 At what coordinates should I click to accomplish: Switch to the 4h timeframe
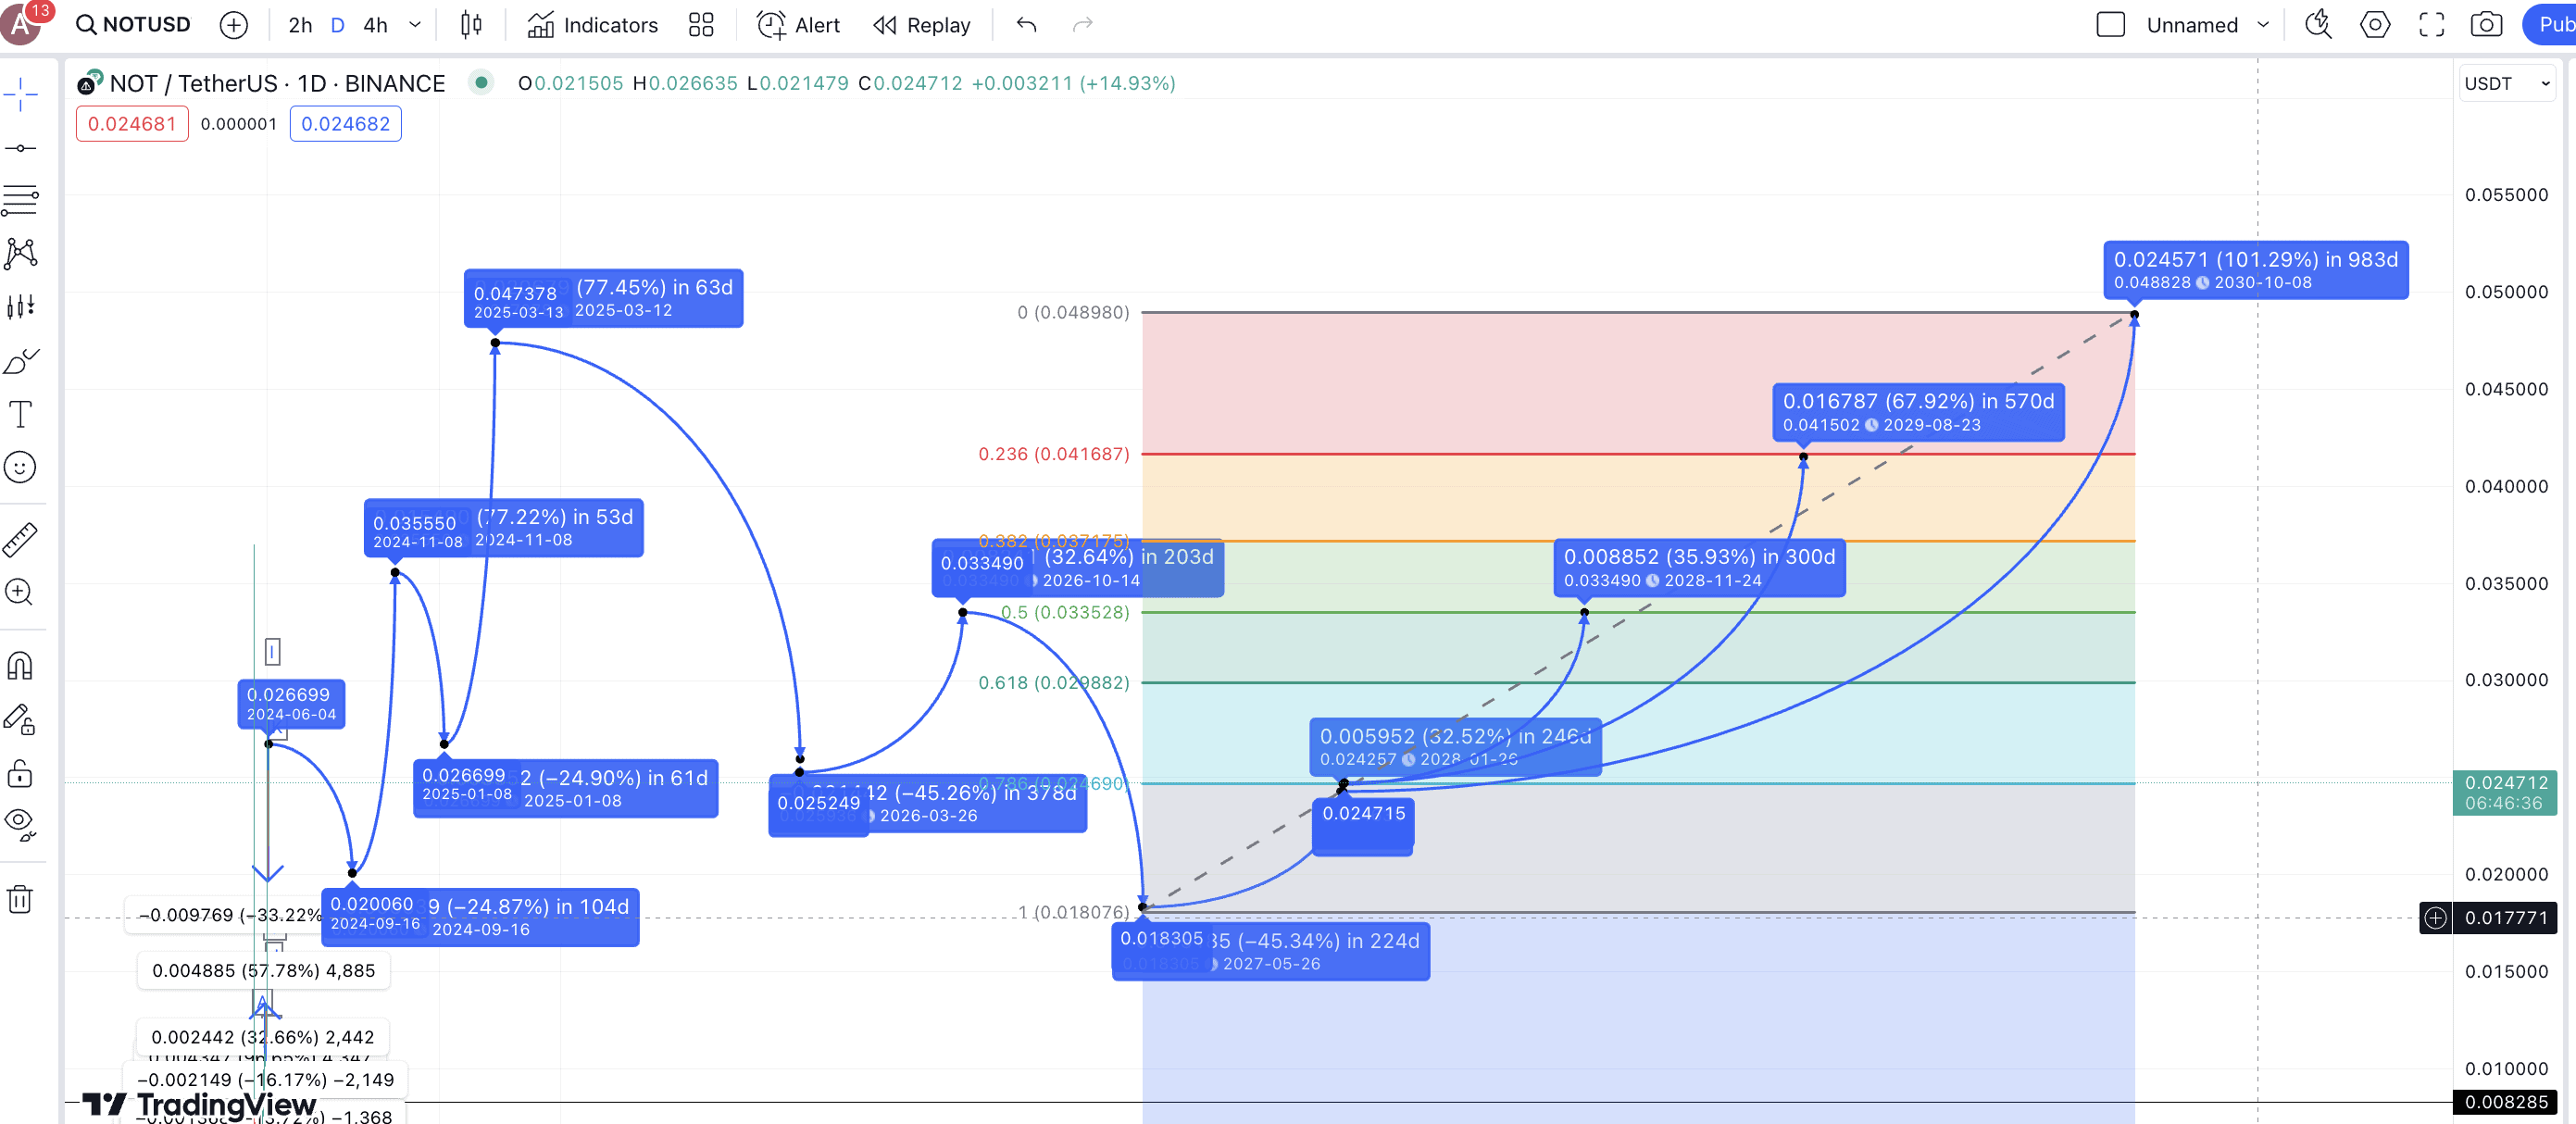click(375, 25)
